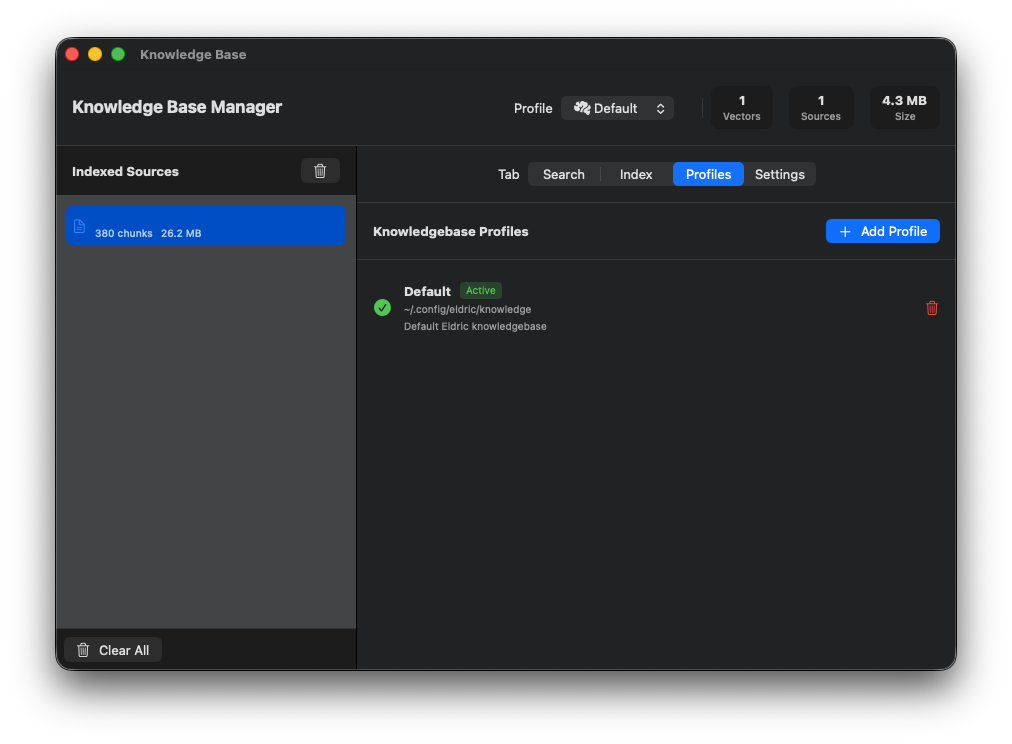
Task: Open the Index tab
Action: (636, 174)
